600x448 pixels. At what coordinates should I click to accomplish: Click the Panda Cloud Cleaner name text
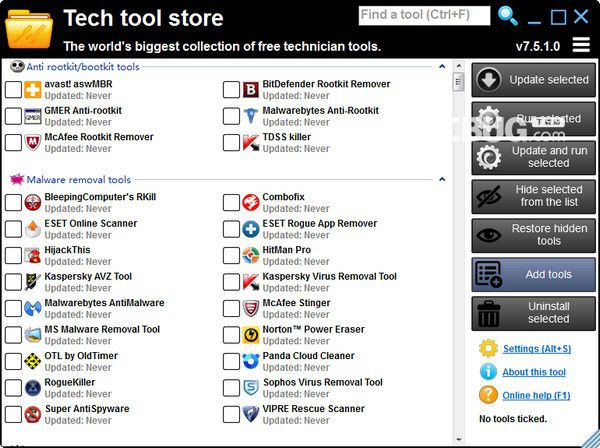[308, 356]
